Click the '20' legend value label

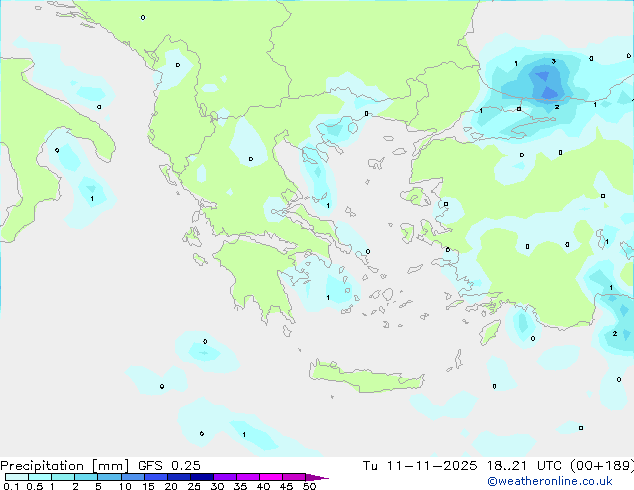coord(171,486)
